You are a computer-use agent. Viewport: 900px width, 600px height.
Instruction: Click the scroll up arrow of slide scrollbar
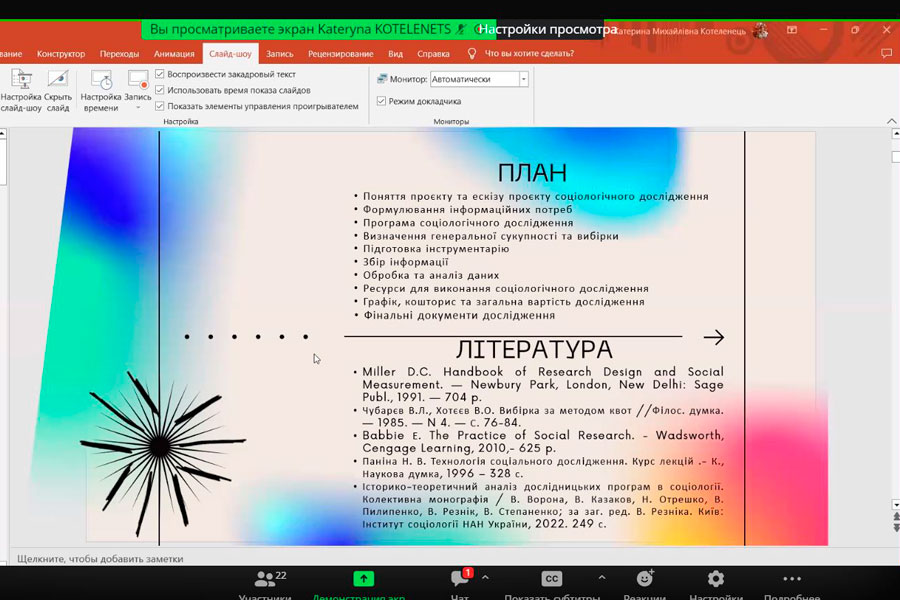tap(895, 134)
